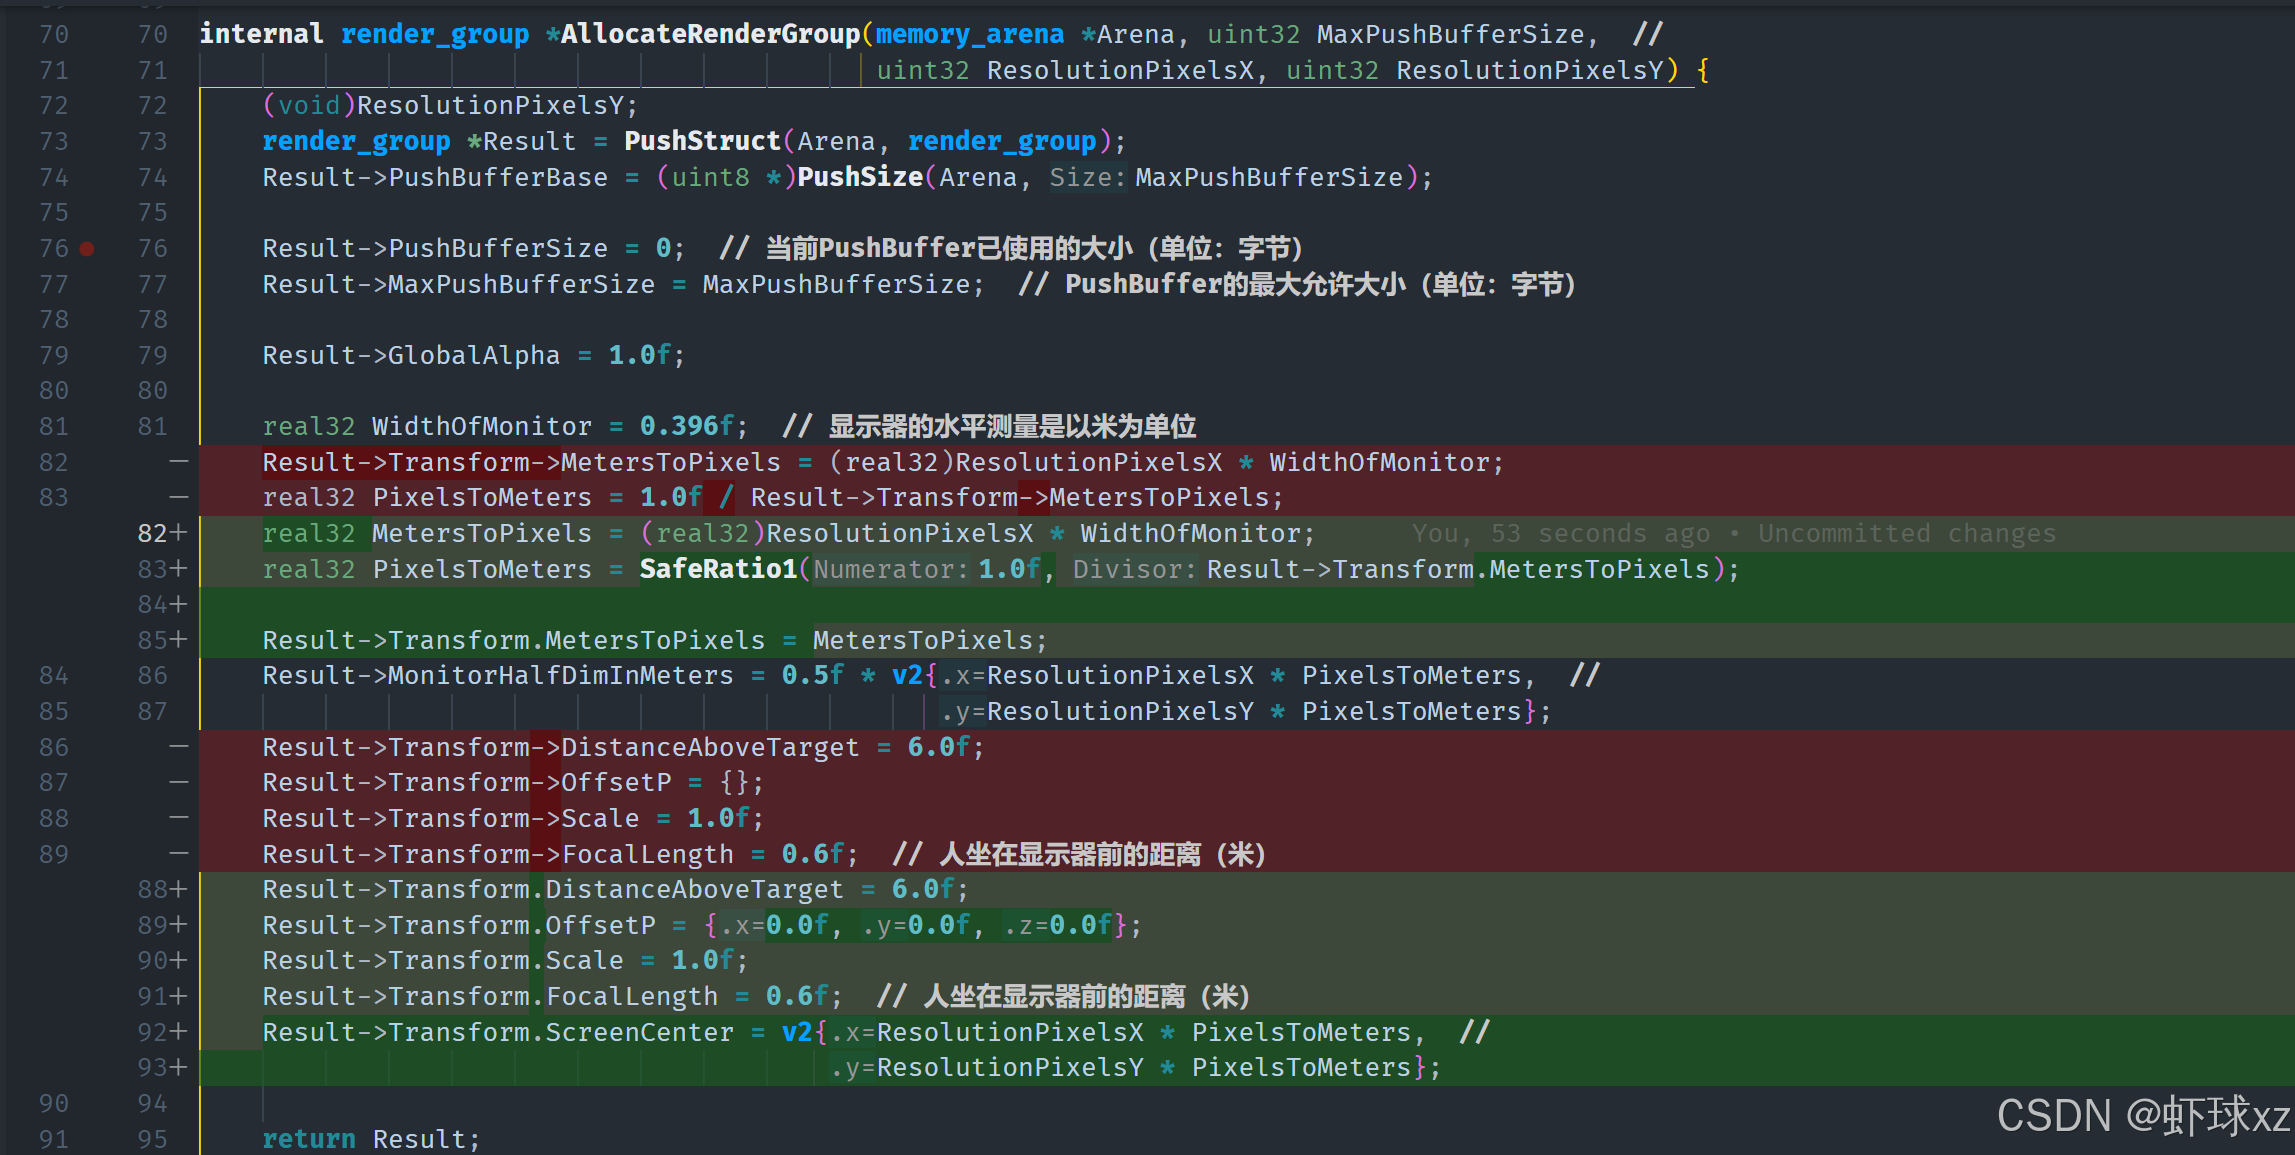Click the 'Size:' inlay hint in PushSize
Screen dimensions: 2295x1155
point(1087,178)
